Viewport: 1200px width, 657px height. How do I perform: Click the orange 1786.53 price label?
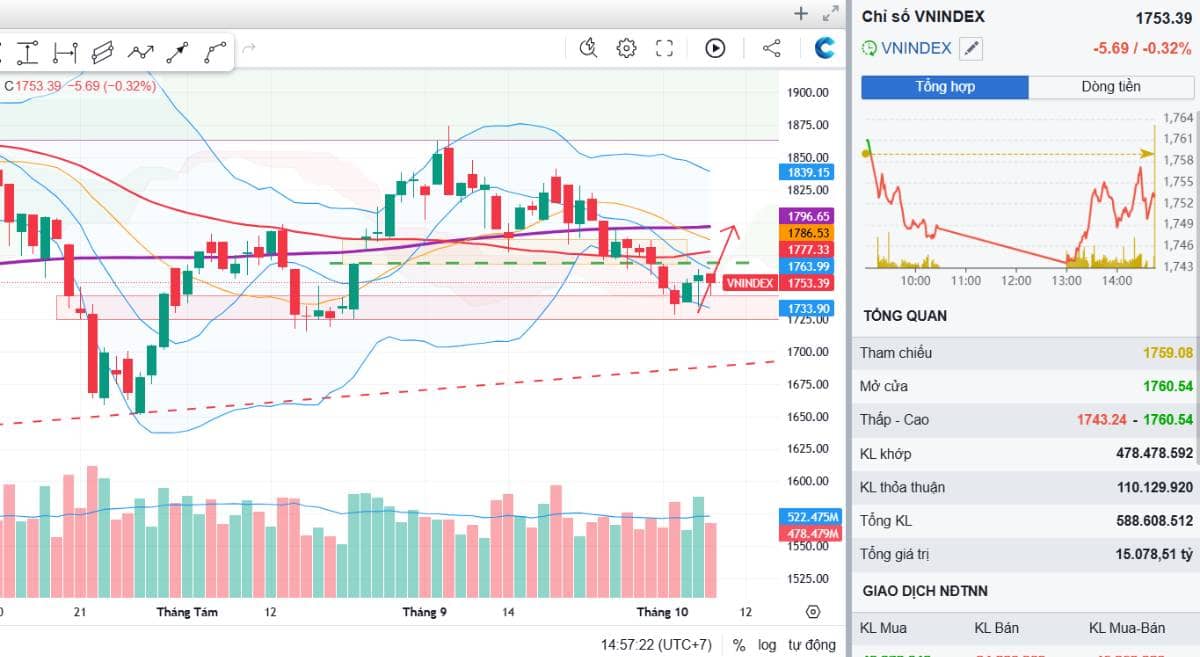(809, 233)
